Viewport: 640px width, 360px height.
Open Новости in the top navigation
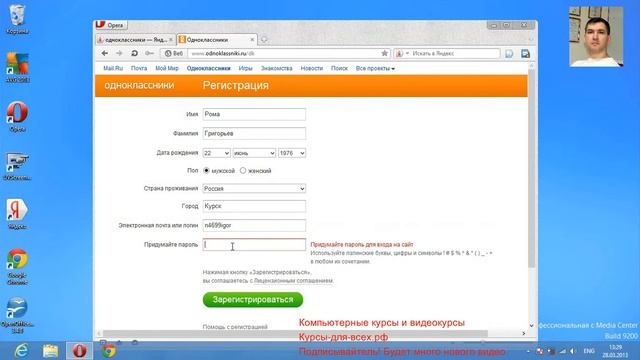coord(311,69)
